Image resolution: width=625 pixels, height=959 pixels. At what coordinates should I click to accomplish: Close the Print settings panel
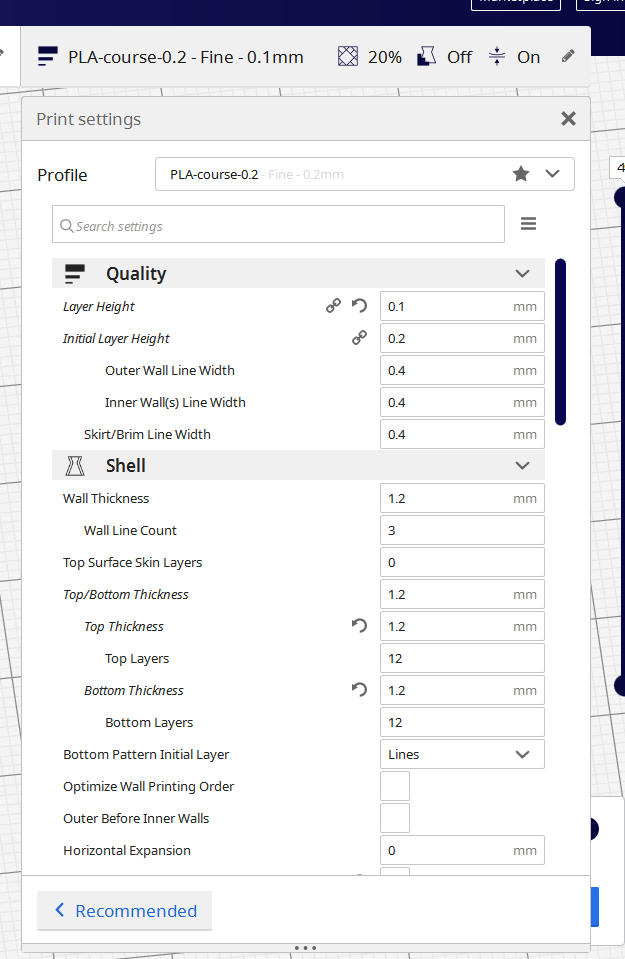point(568,119)
